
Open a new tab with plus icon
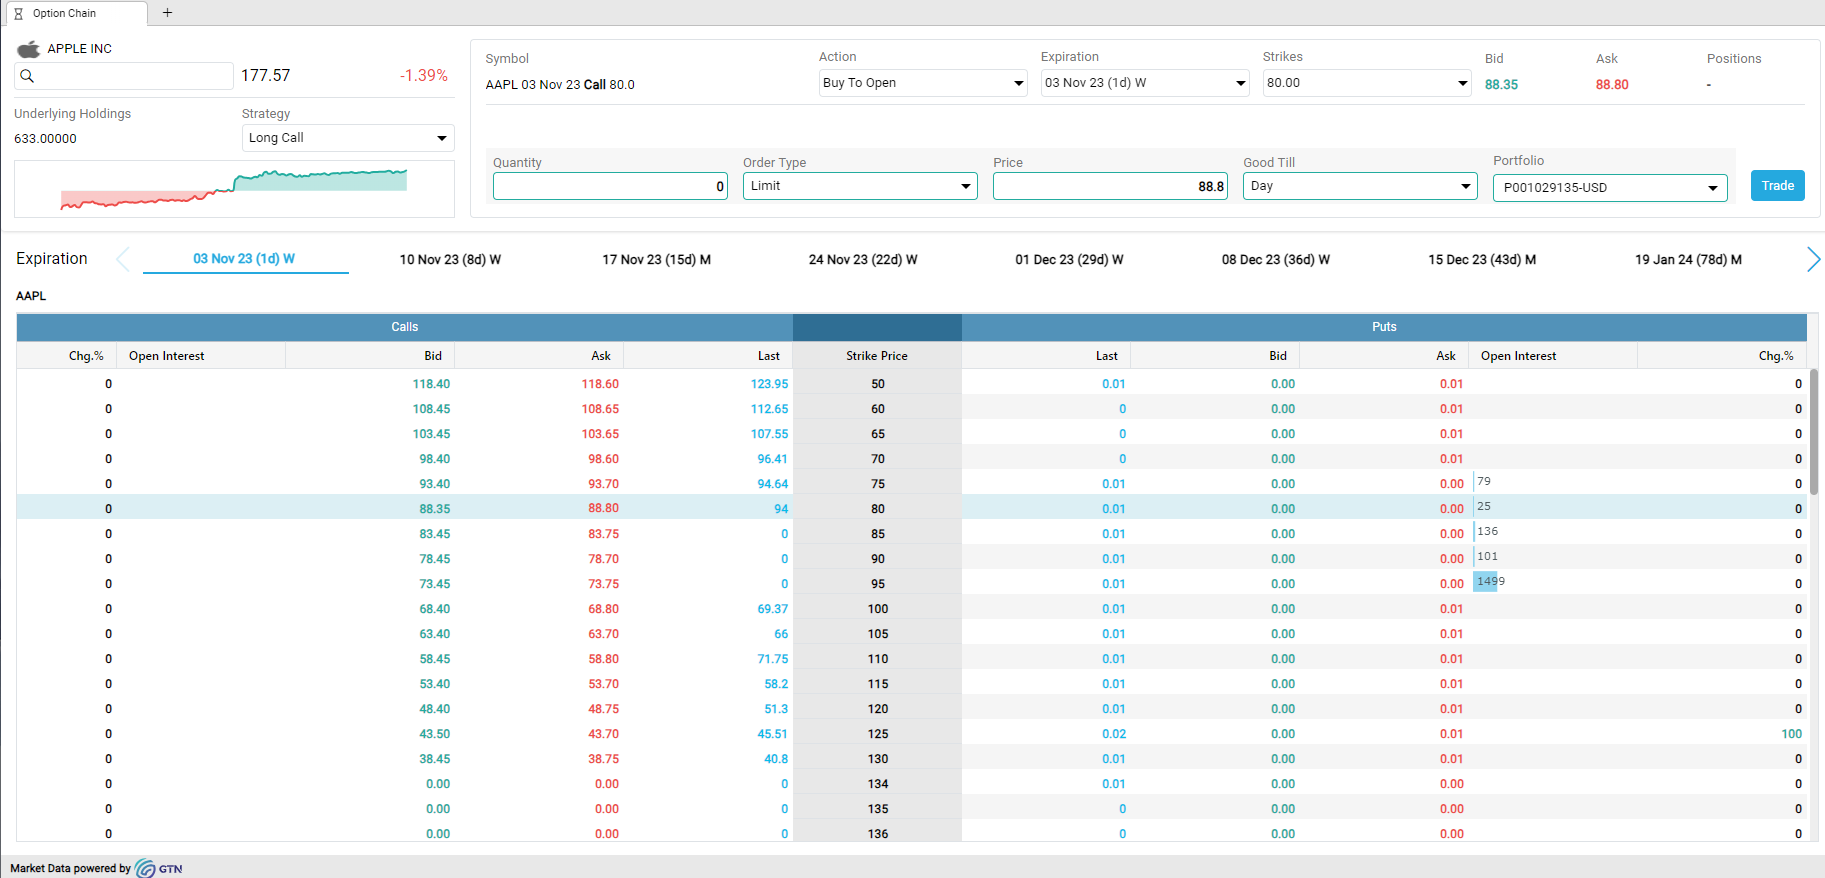(167, 13)
